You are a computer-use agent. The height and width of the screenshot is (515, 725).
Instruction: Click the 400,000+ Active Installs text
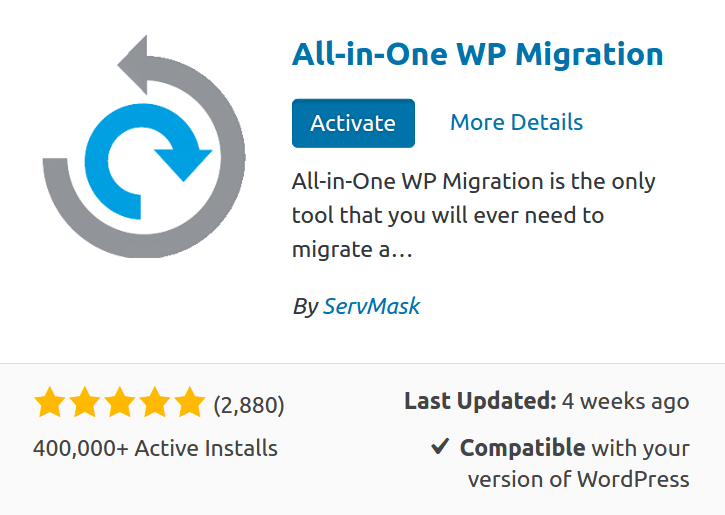pyautogui.click(x=155, y=447)
